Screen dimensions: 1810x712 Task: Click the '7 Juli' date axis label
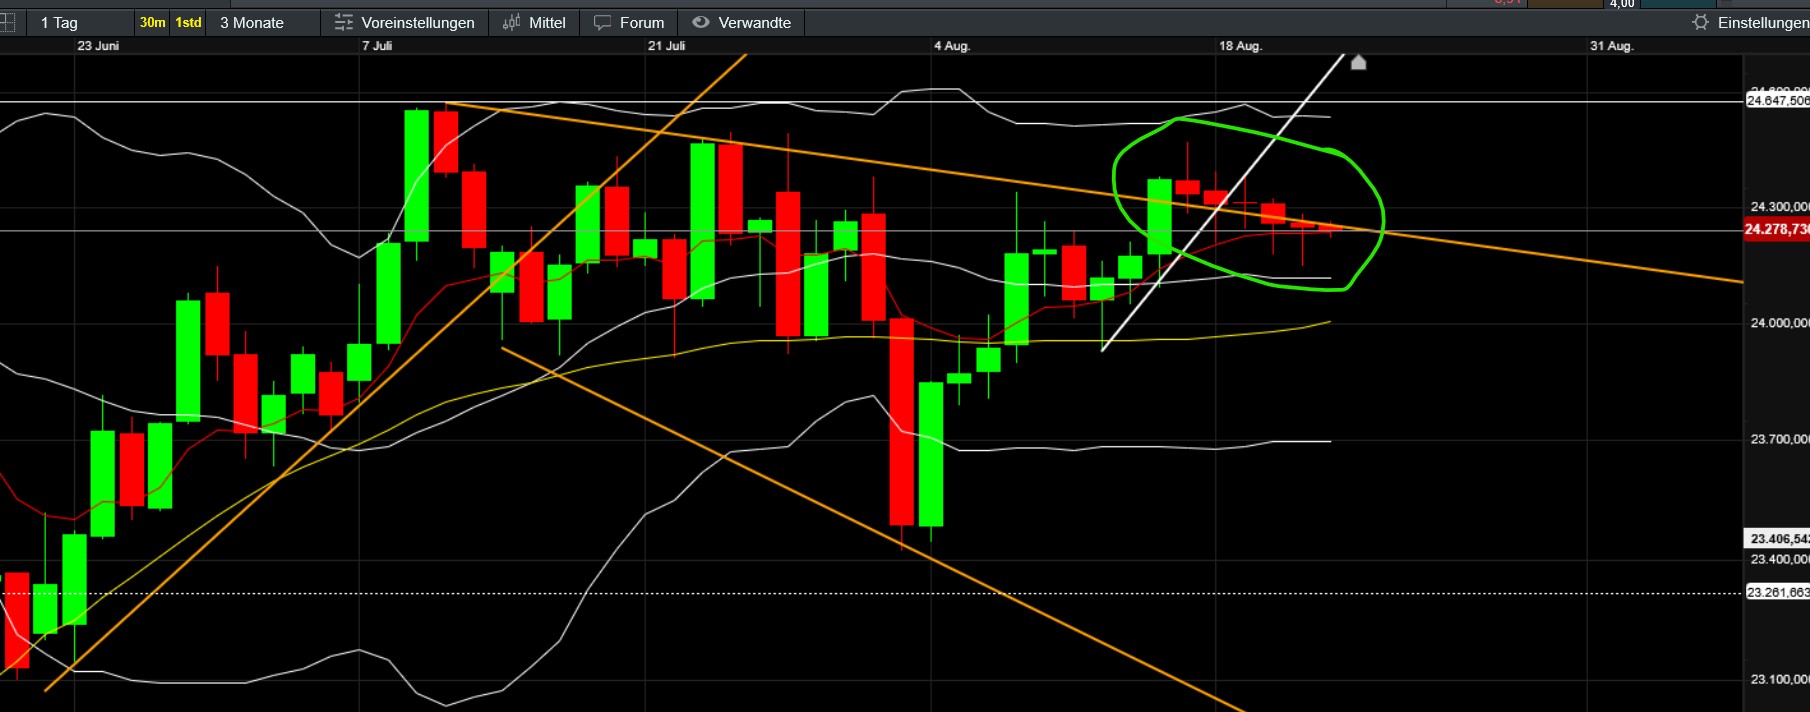coord(377,46)
